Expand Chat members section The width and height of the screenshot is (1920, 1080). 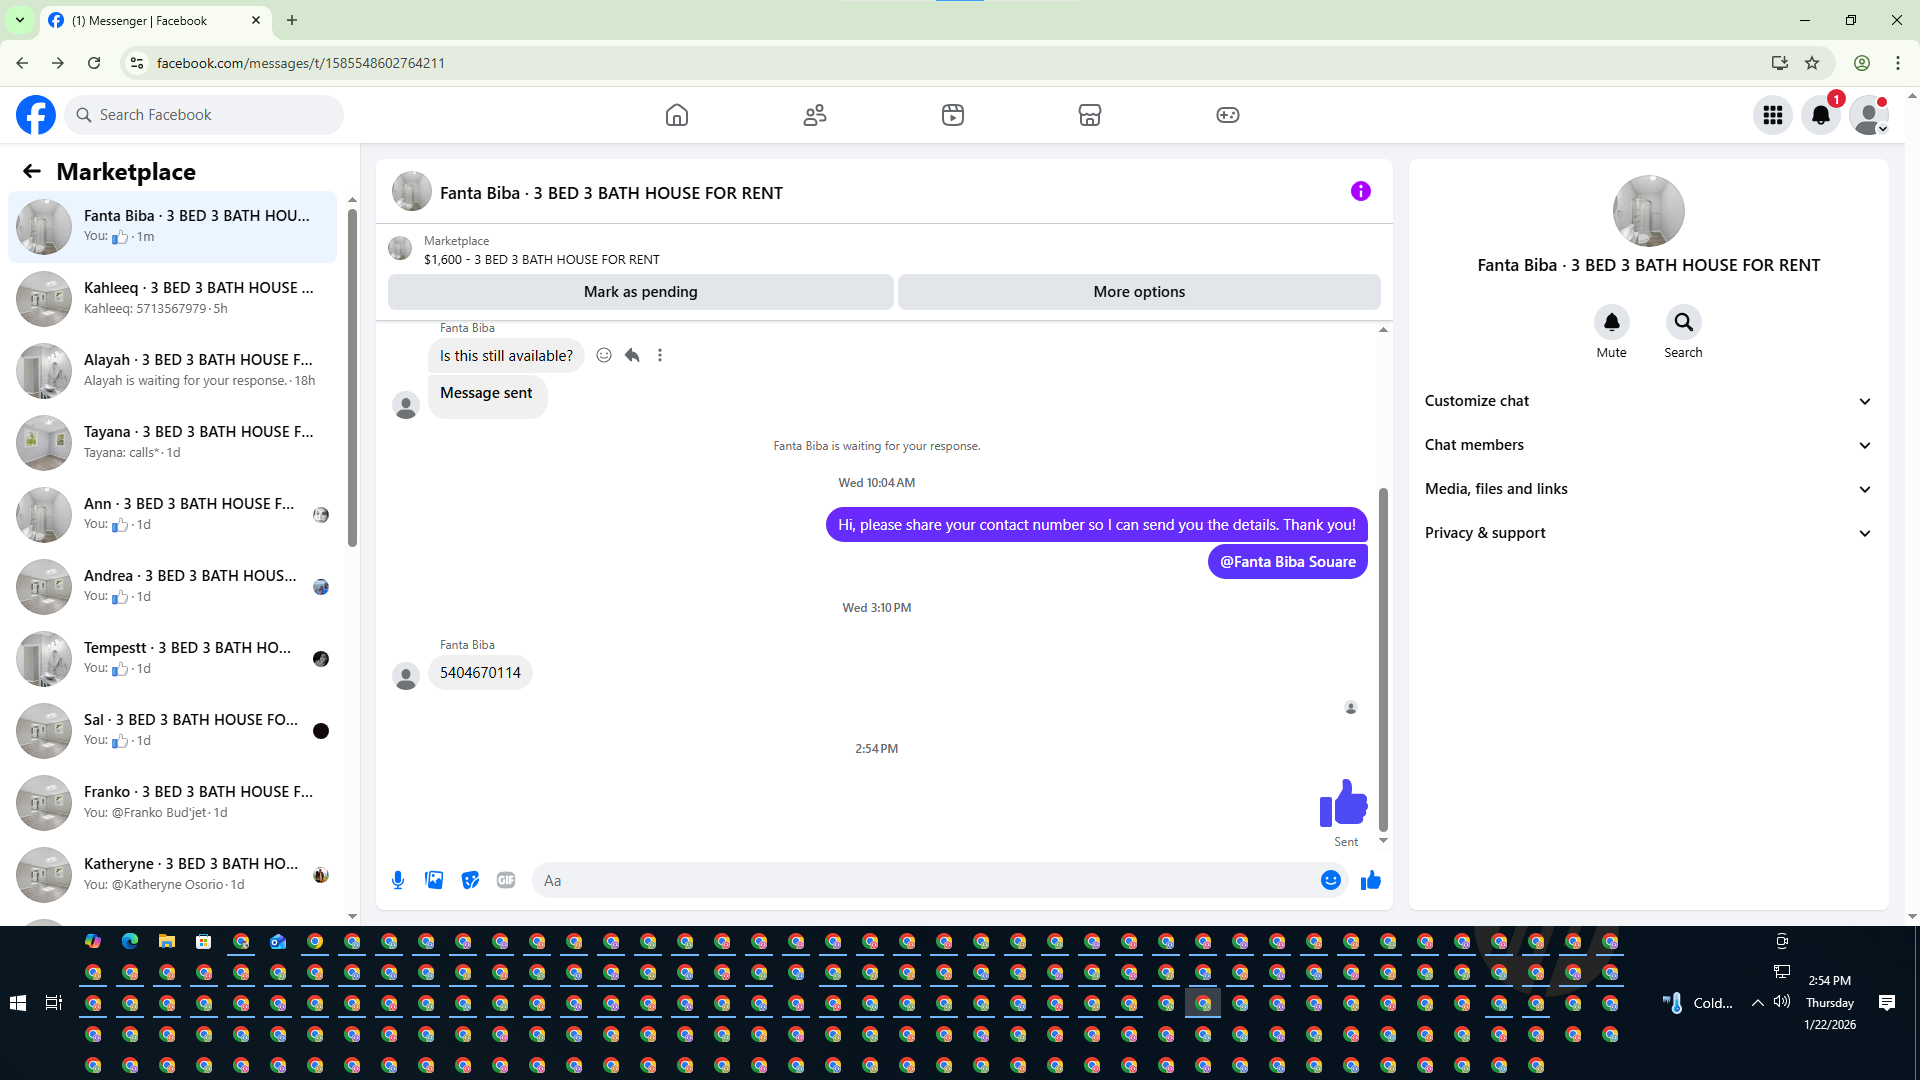pyautogui.click(x=1649, y=445)
